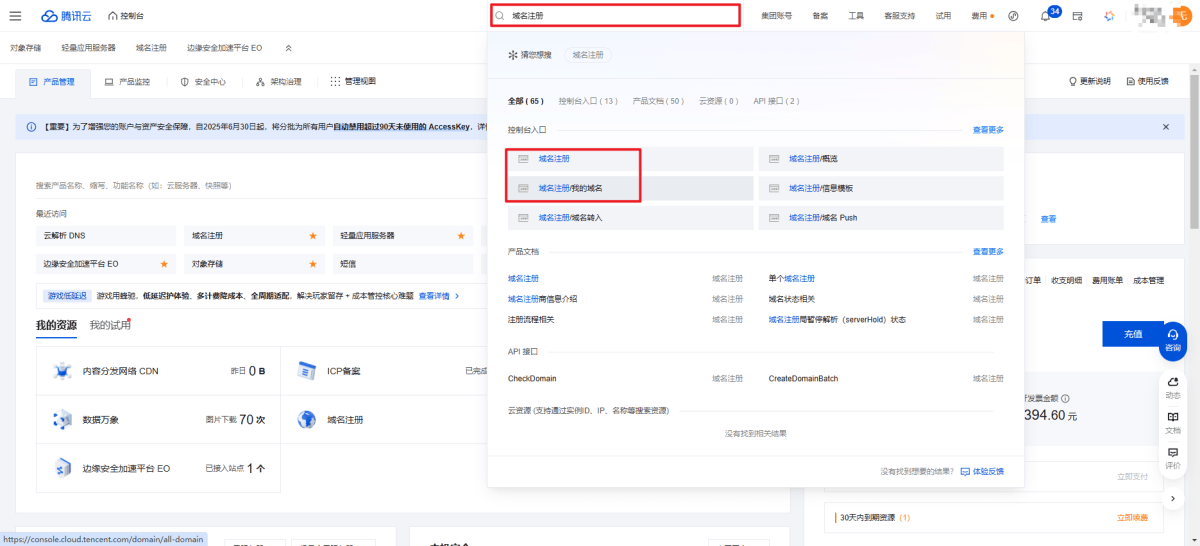Toggle favorite star for 域名注册 recent item
The height and width of the screenshot is (546, 1200).
(x=312, y=236)
